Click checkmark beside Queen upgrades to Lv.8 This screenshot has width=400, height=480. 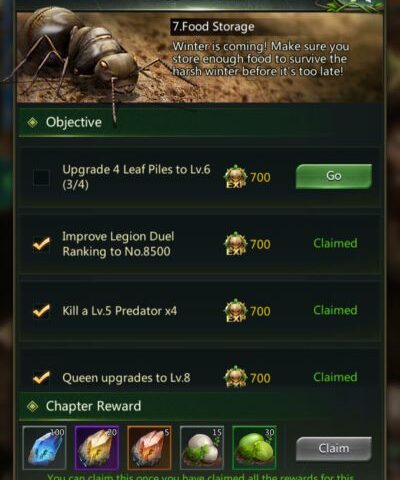click(x=41, y=378)
